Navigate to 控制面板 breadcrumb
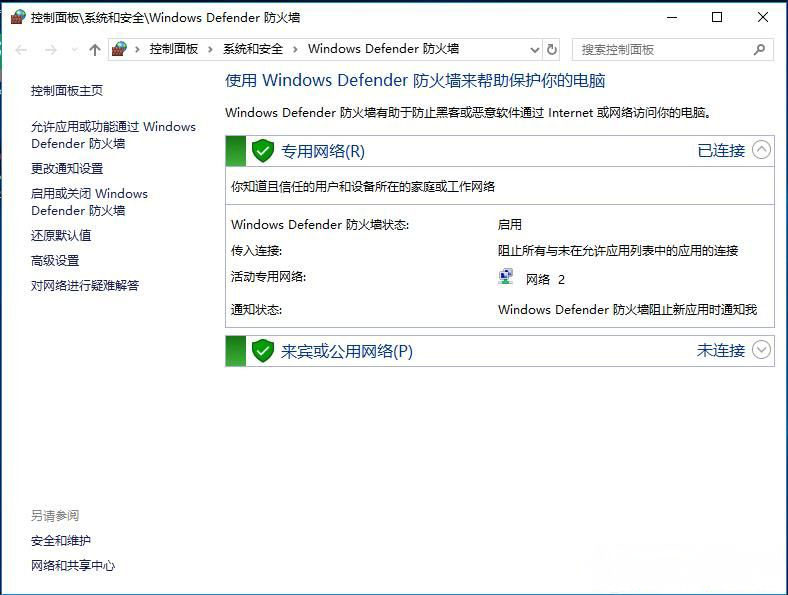 coord(174,49)
